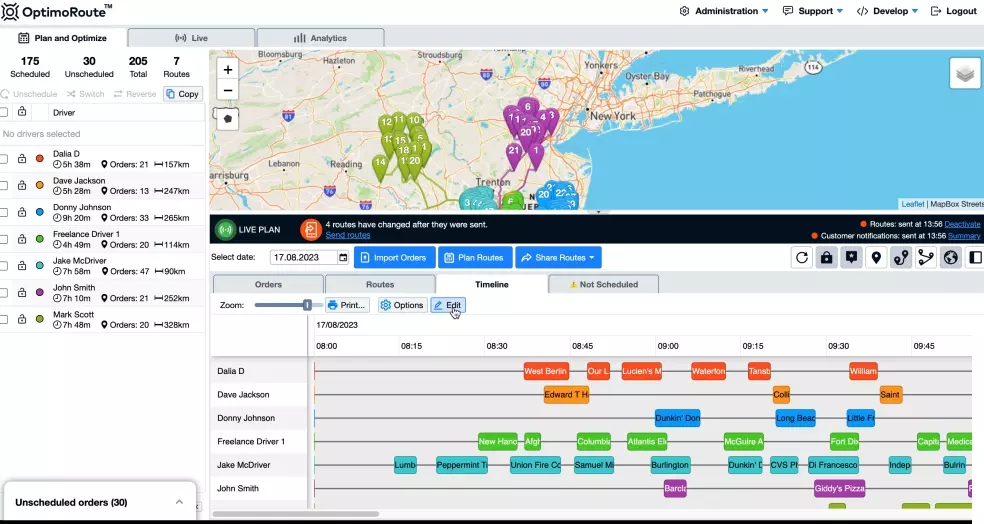
Task: Check the box next to Jake McDriver
Action: (x=5, y=266)
